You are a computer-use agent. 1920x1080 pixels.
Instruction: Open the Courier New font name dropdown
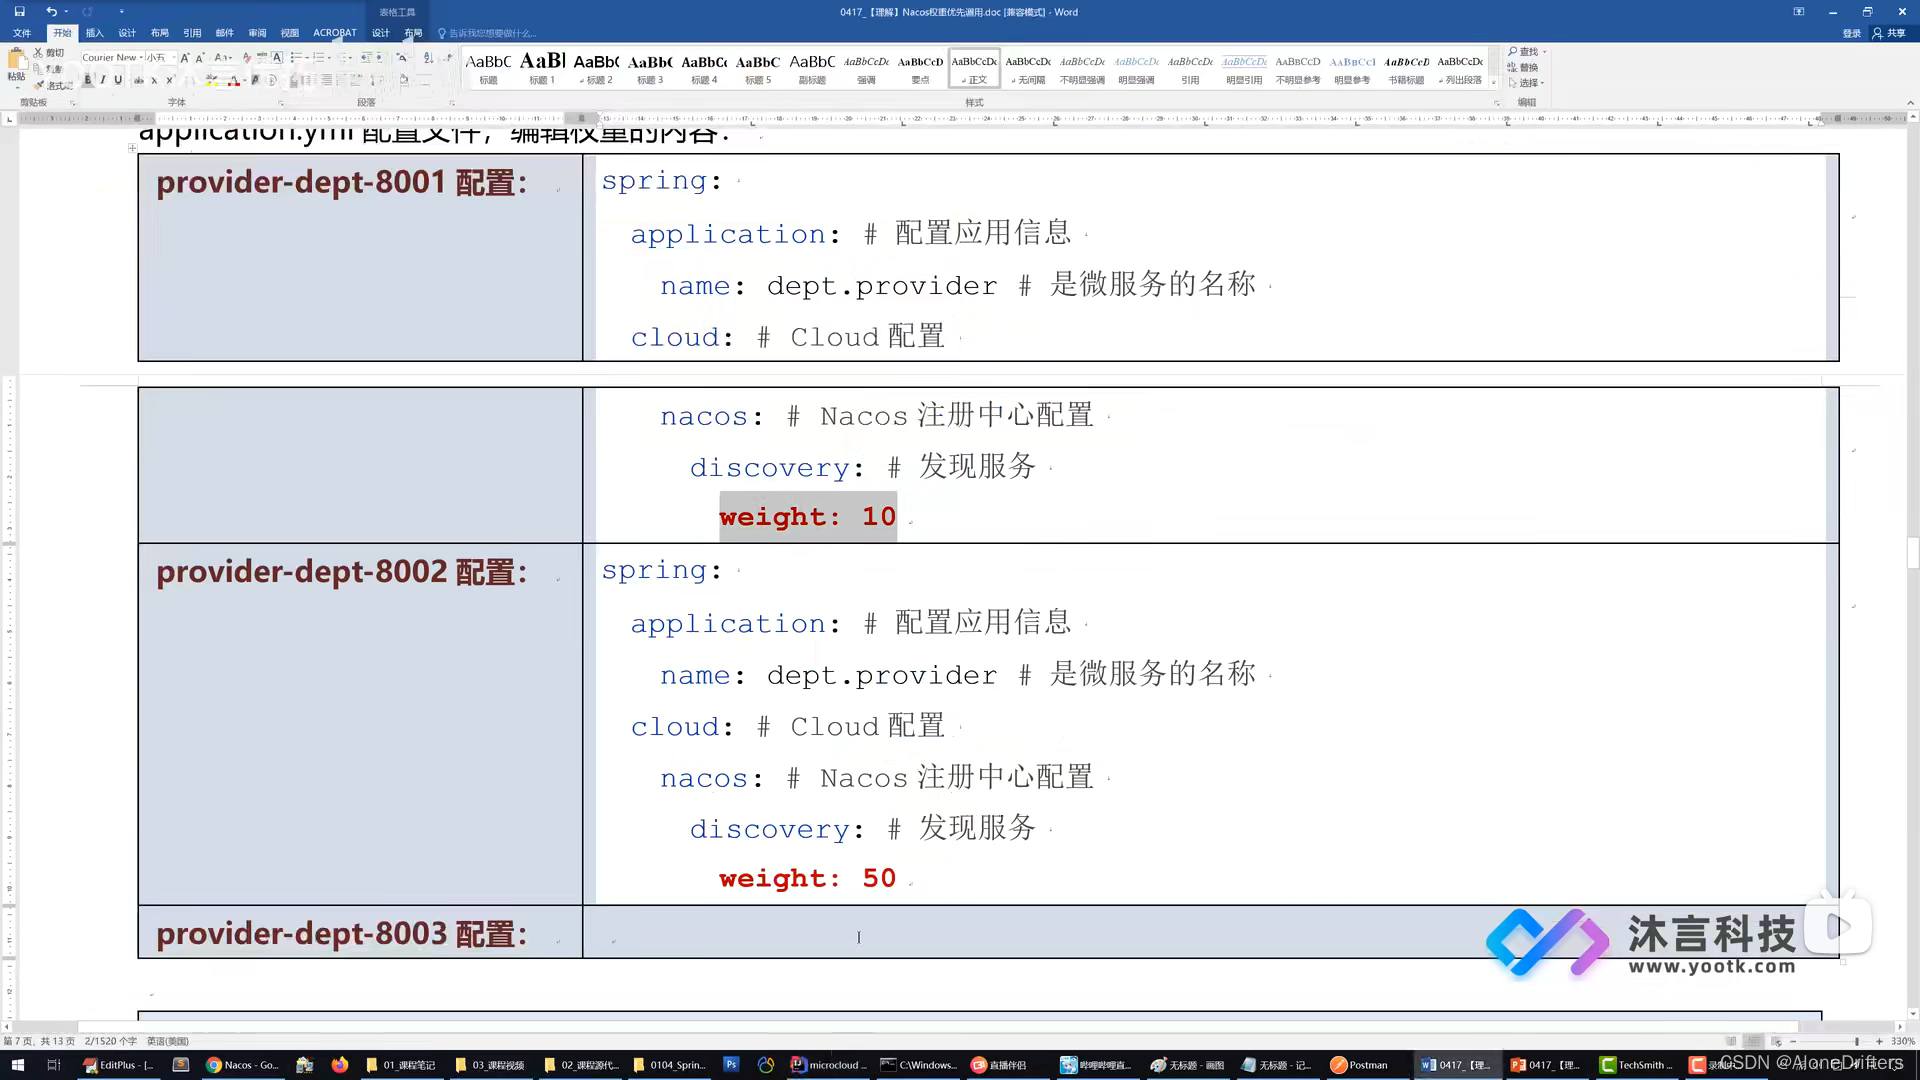[x=141, y=58]
